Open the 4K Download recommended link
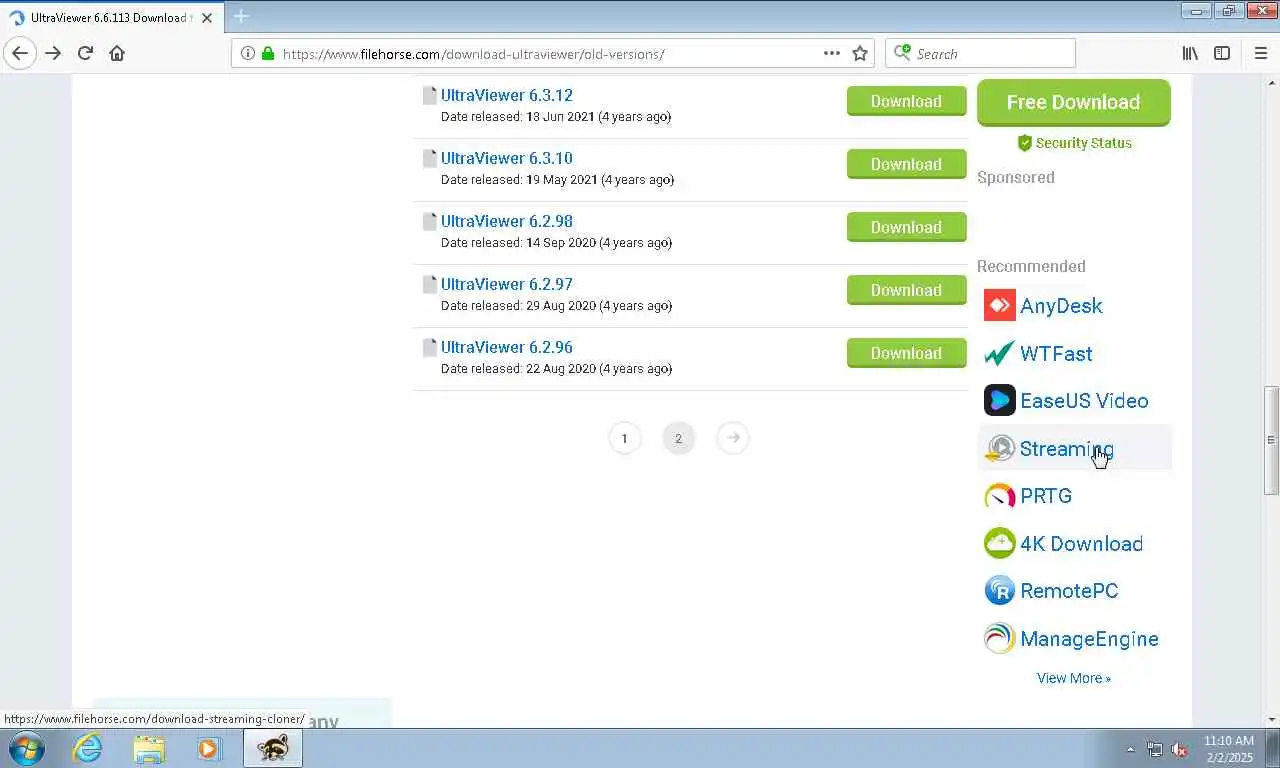Screen dimensions: 1280x768 1081,543
